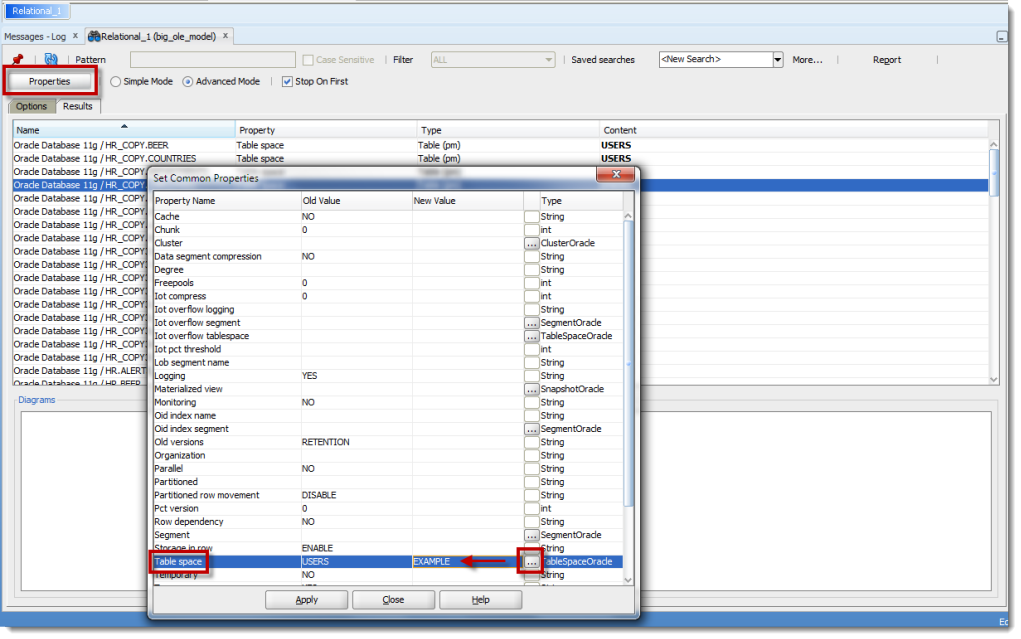The height and width of the screenshot is (639, 1021).
Task: Switch to the Messages - Log tab
Action: tap(36, 34)
